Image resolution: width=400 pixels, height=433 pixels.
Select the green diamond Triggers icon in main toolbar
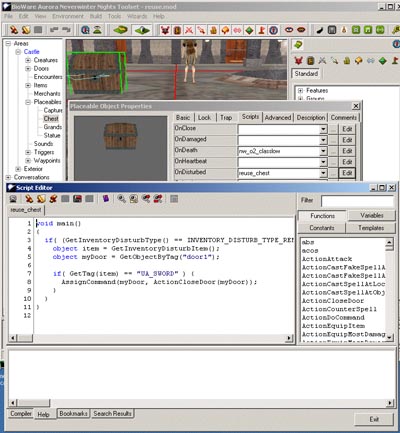pyautogui.click(x=249, y=30)
